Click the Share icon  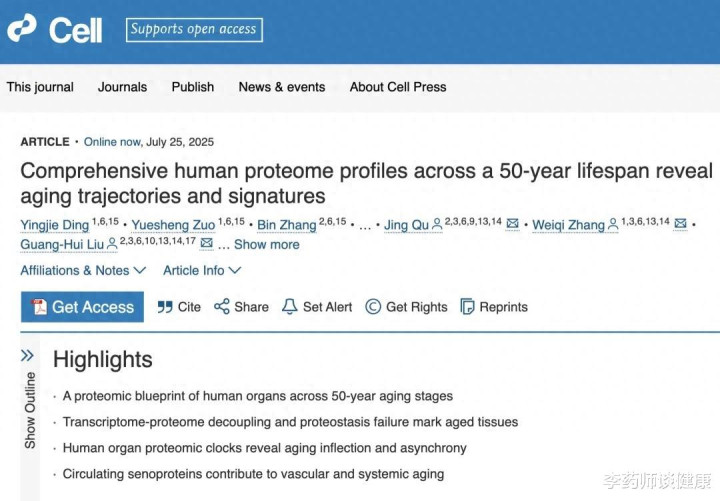pos(222,307)
